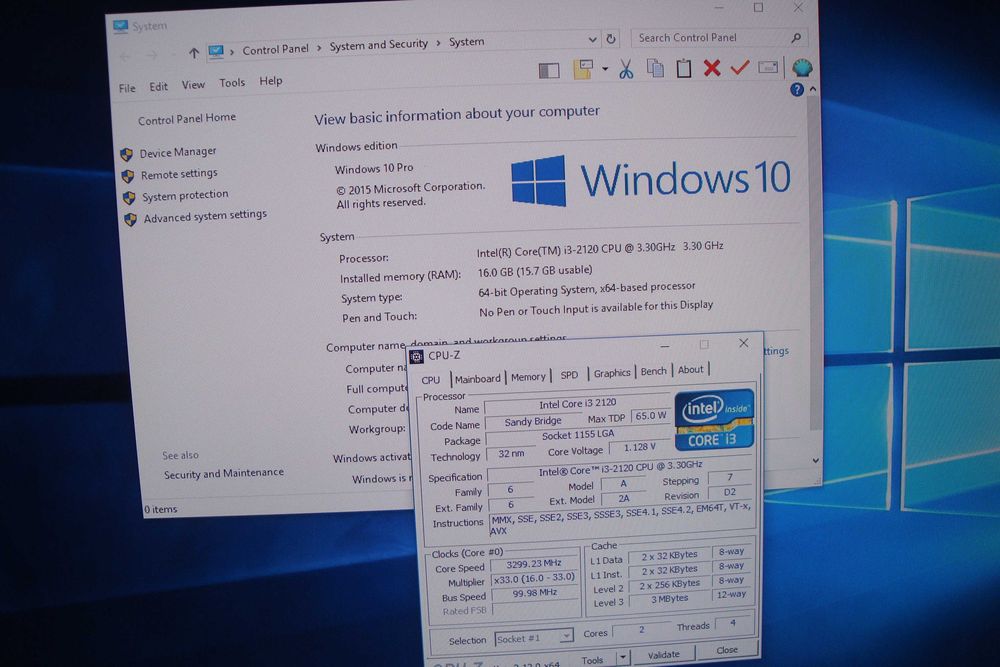The height and width of the screenshot is (667, 1000).
Task: Collapse the ribbon with the chevron near help
Action: click(812, 89)
